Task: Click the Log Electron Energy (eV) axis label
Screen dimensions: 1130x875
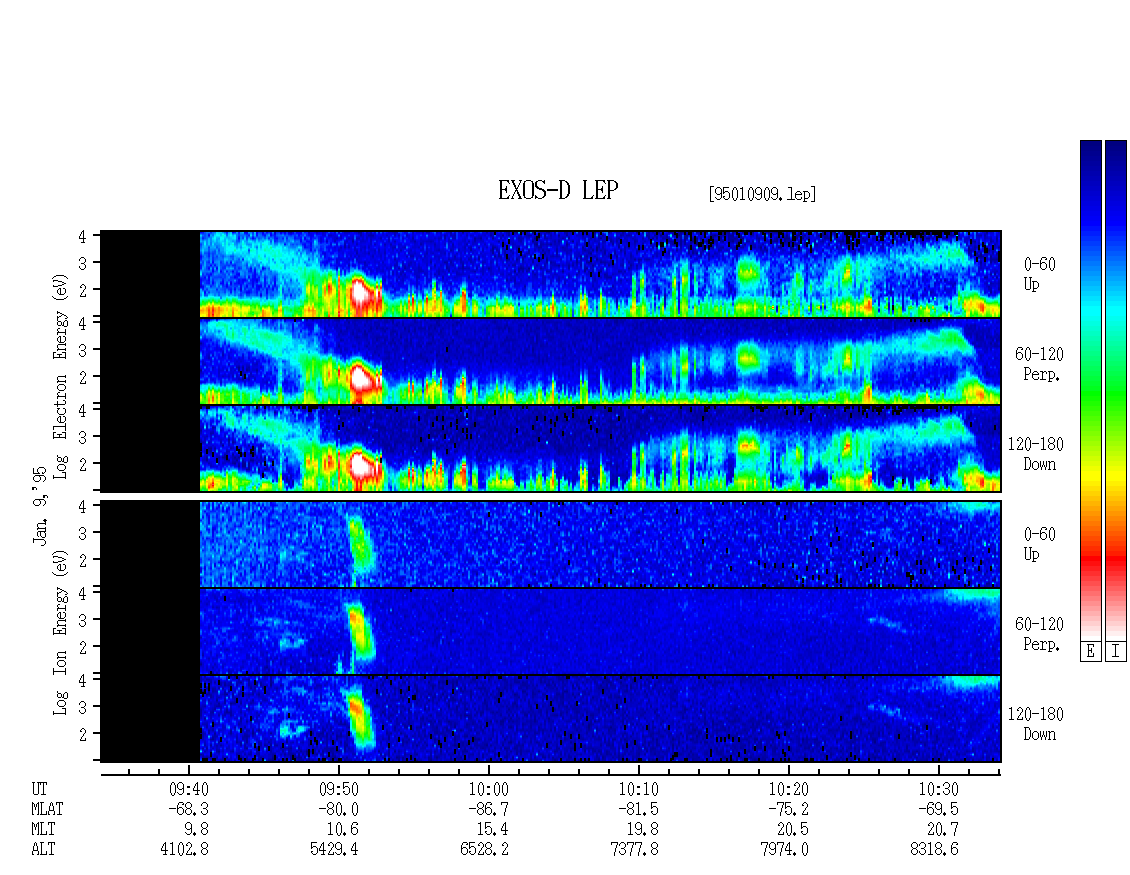Action: [x=60, y=376]
